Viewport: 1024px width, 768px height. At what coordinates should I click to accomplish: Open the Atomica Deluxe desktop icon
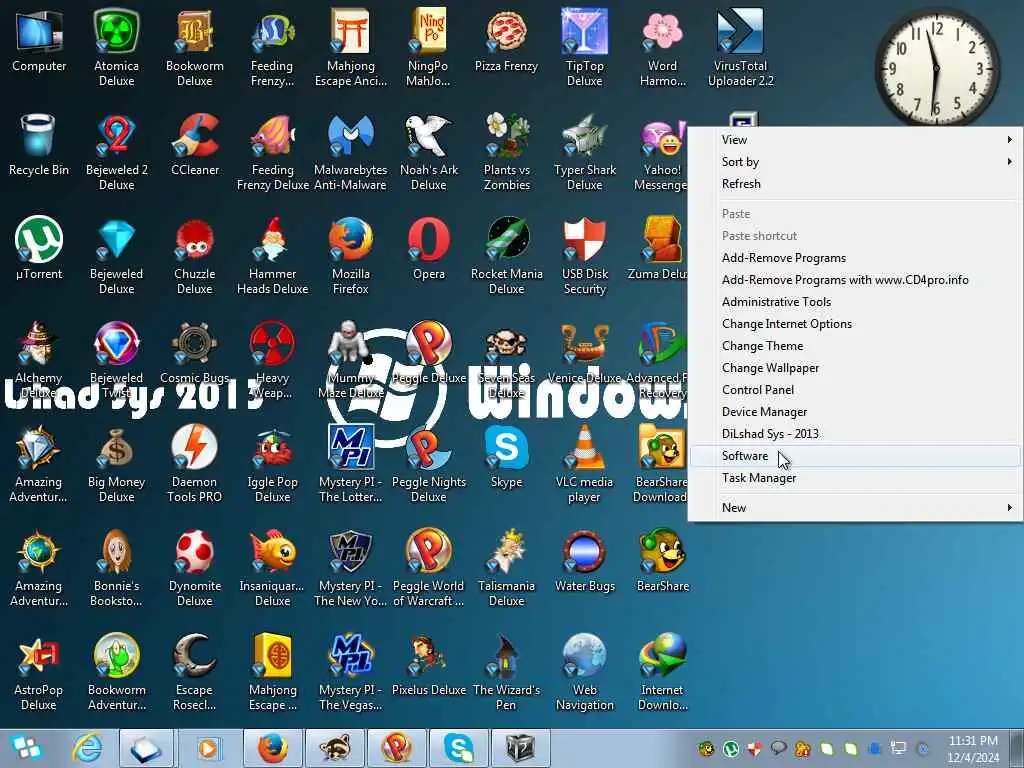click(x=116, y=47)
